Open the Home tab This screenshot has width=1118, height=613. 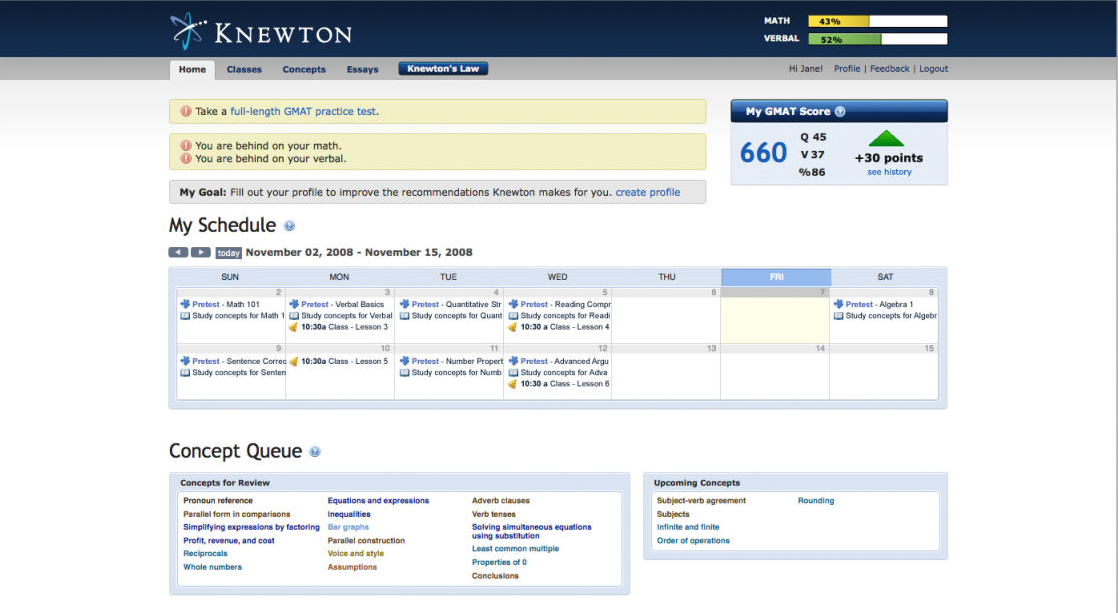point(192,70)
